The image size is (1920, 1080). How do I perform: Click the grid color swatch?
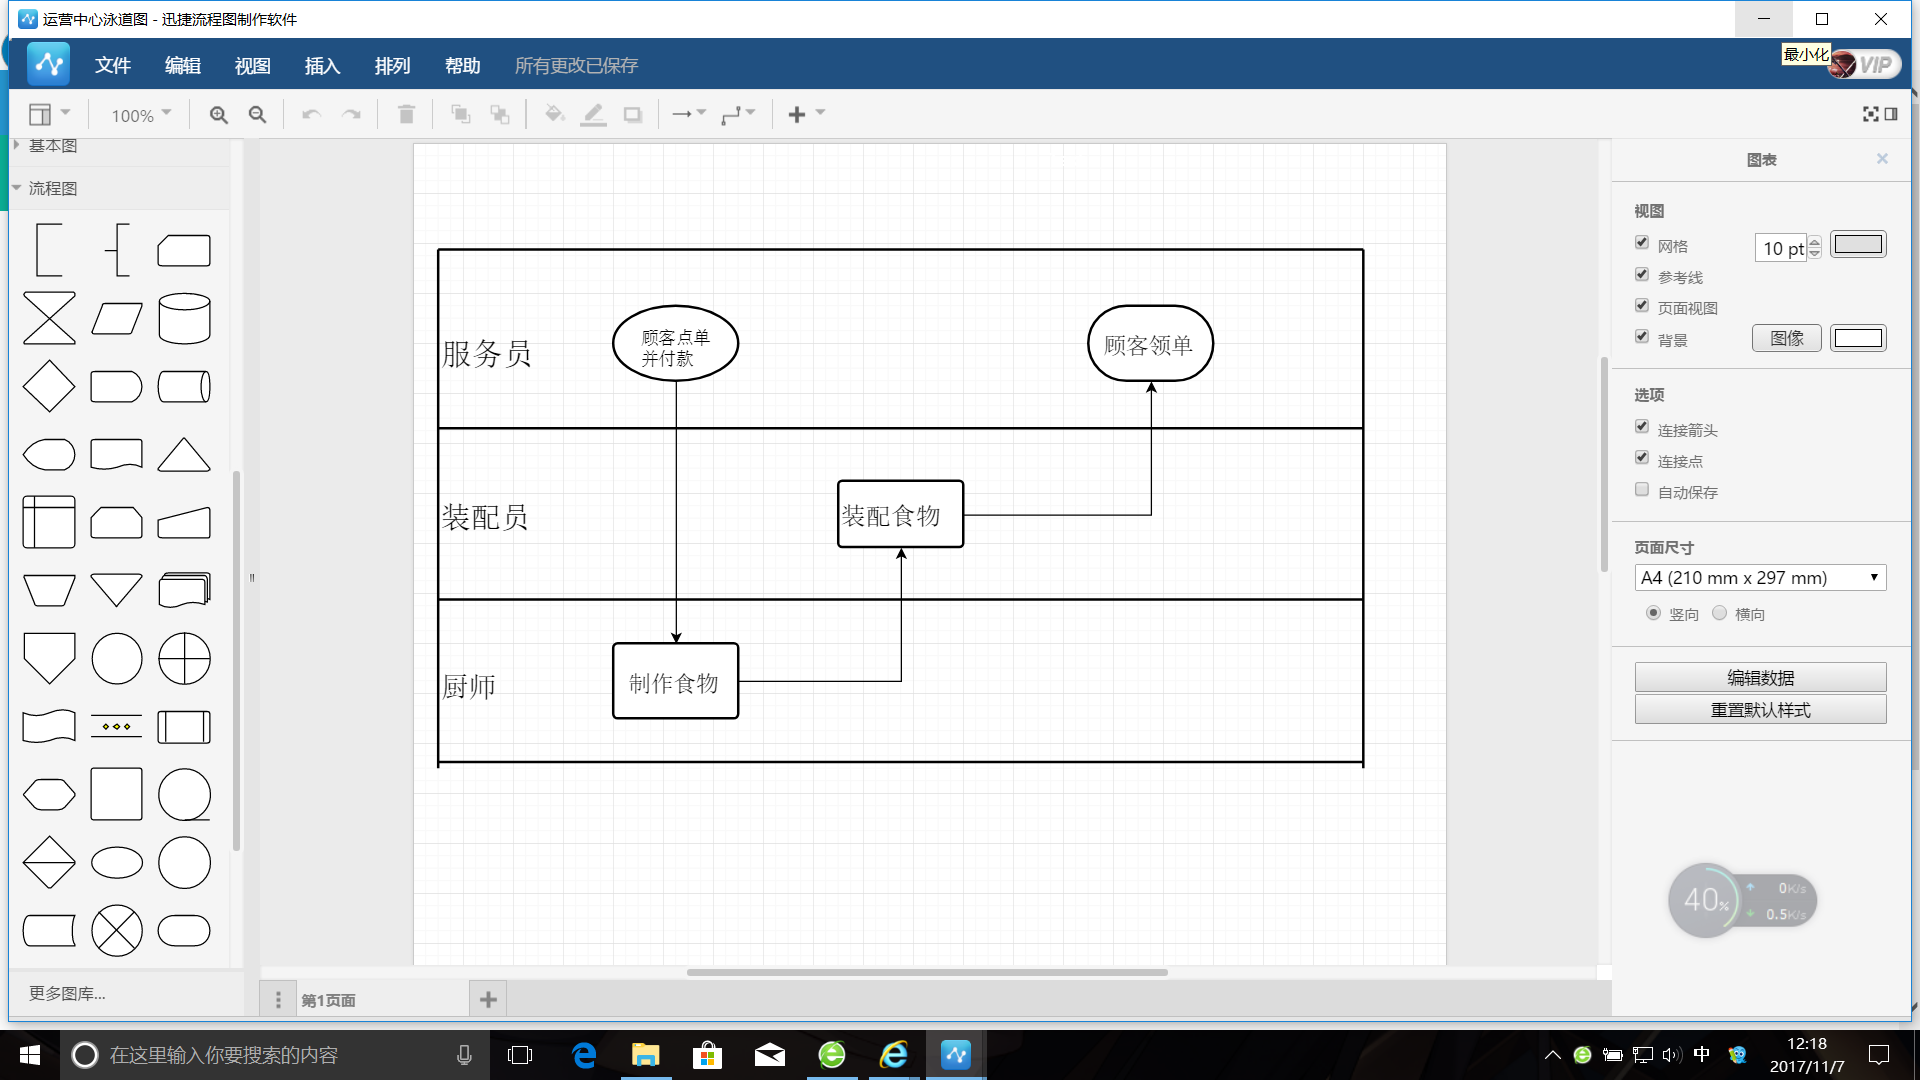pyautogui.click(x=1858, y=245)
